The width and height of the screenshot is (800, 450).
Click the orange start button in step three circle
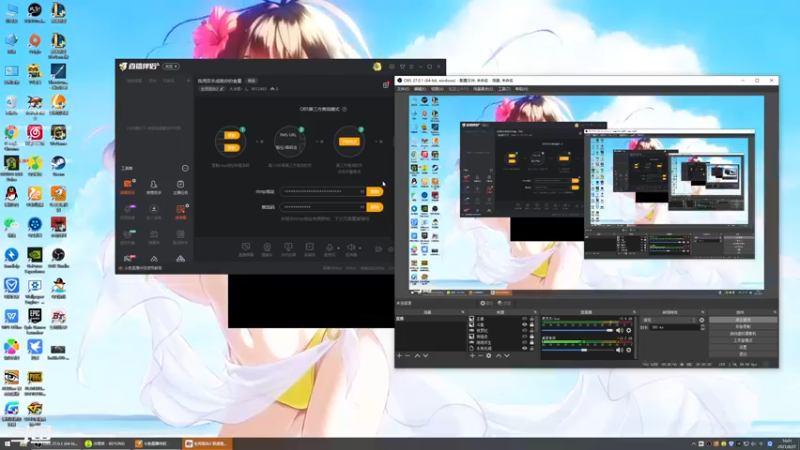[349, 141]
